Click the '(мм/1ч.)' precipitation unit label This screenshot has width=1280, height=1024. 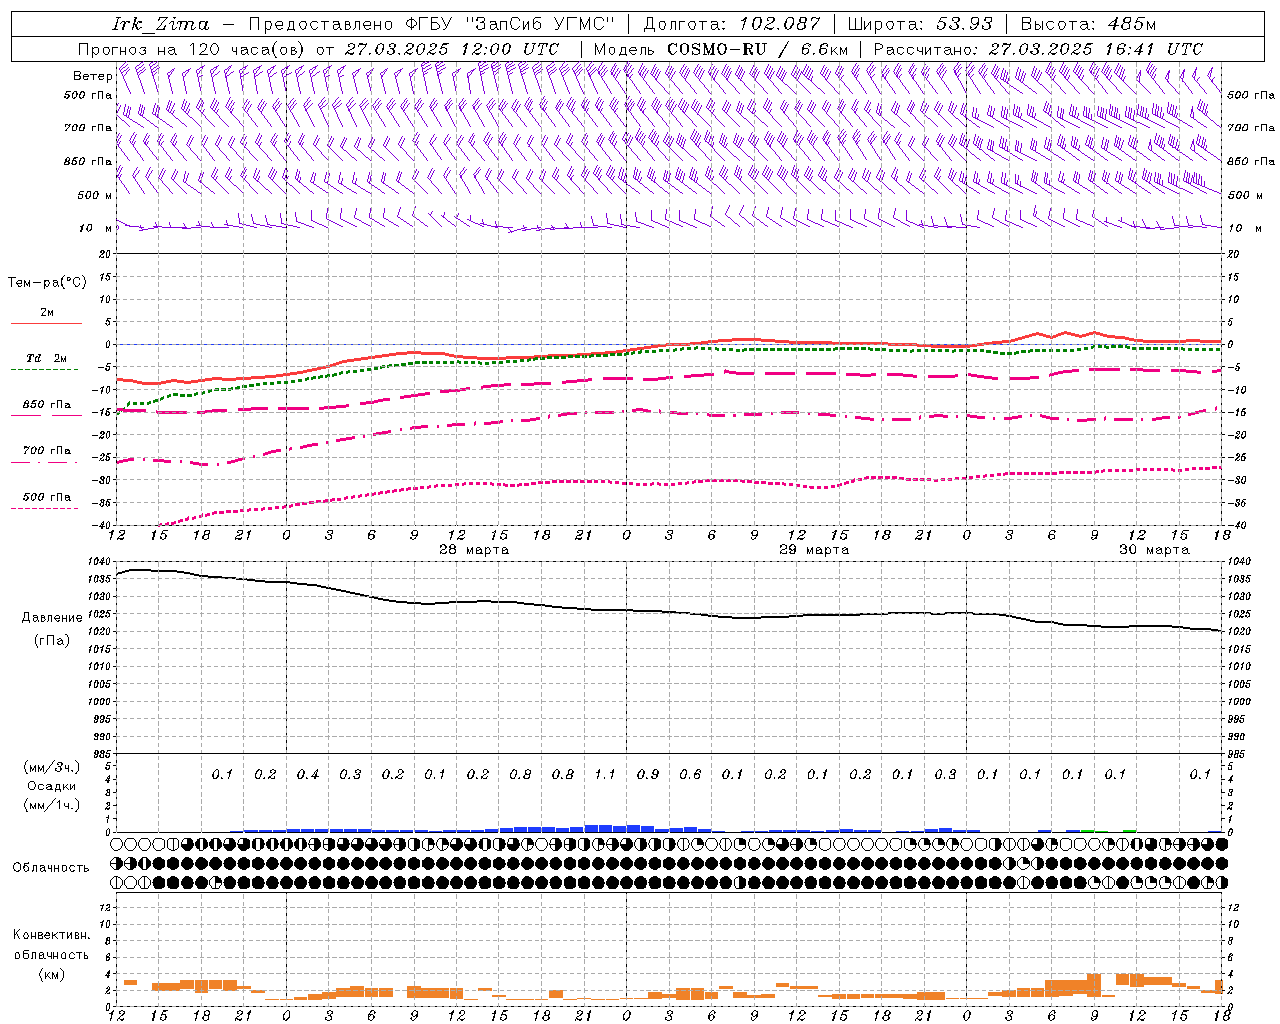pos(51,805)
